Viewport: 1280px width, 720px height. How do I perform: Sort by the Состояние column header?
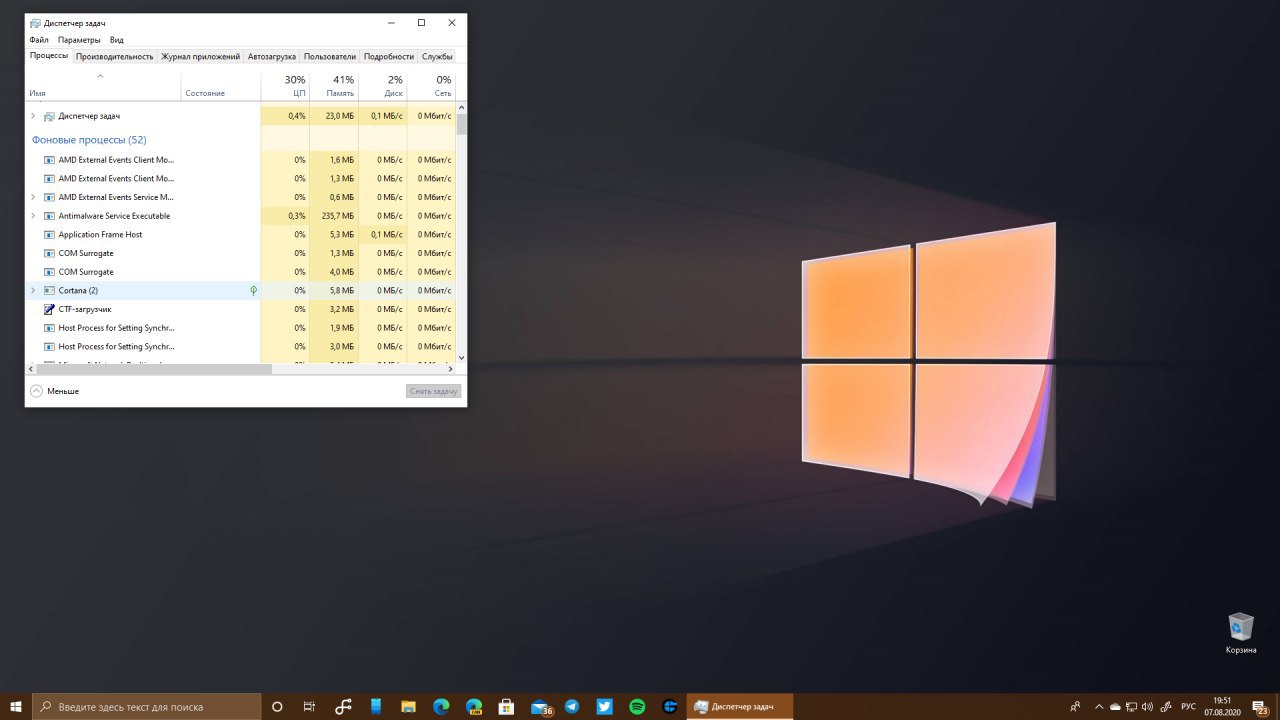point(221,86)
